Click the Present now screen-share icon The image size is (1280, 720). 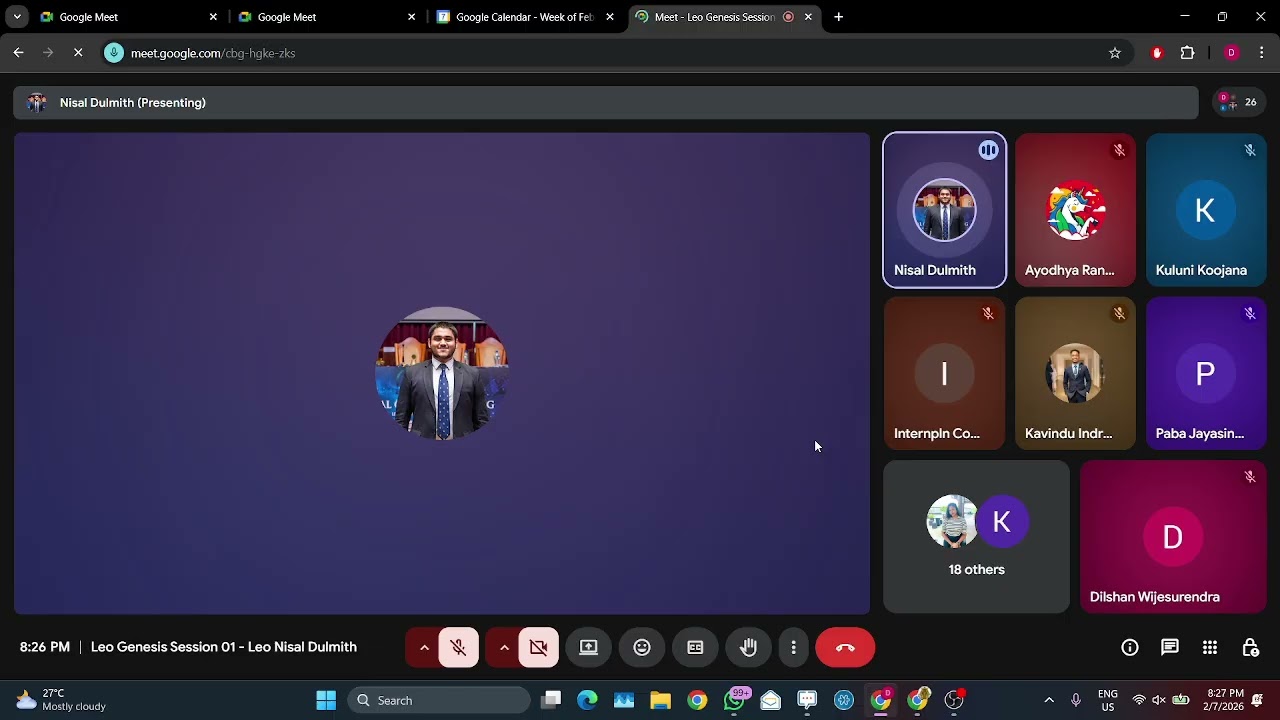pos(589,648)
